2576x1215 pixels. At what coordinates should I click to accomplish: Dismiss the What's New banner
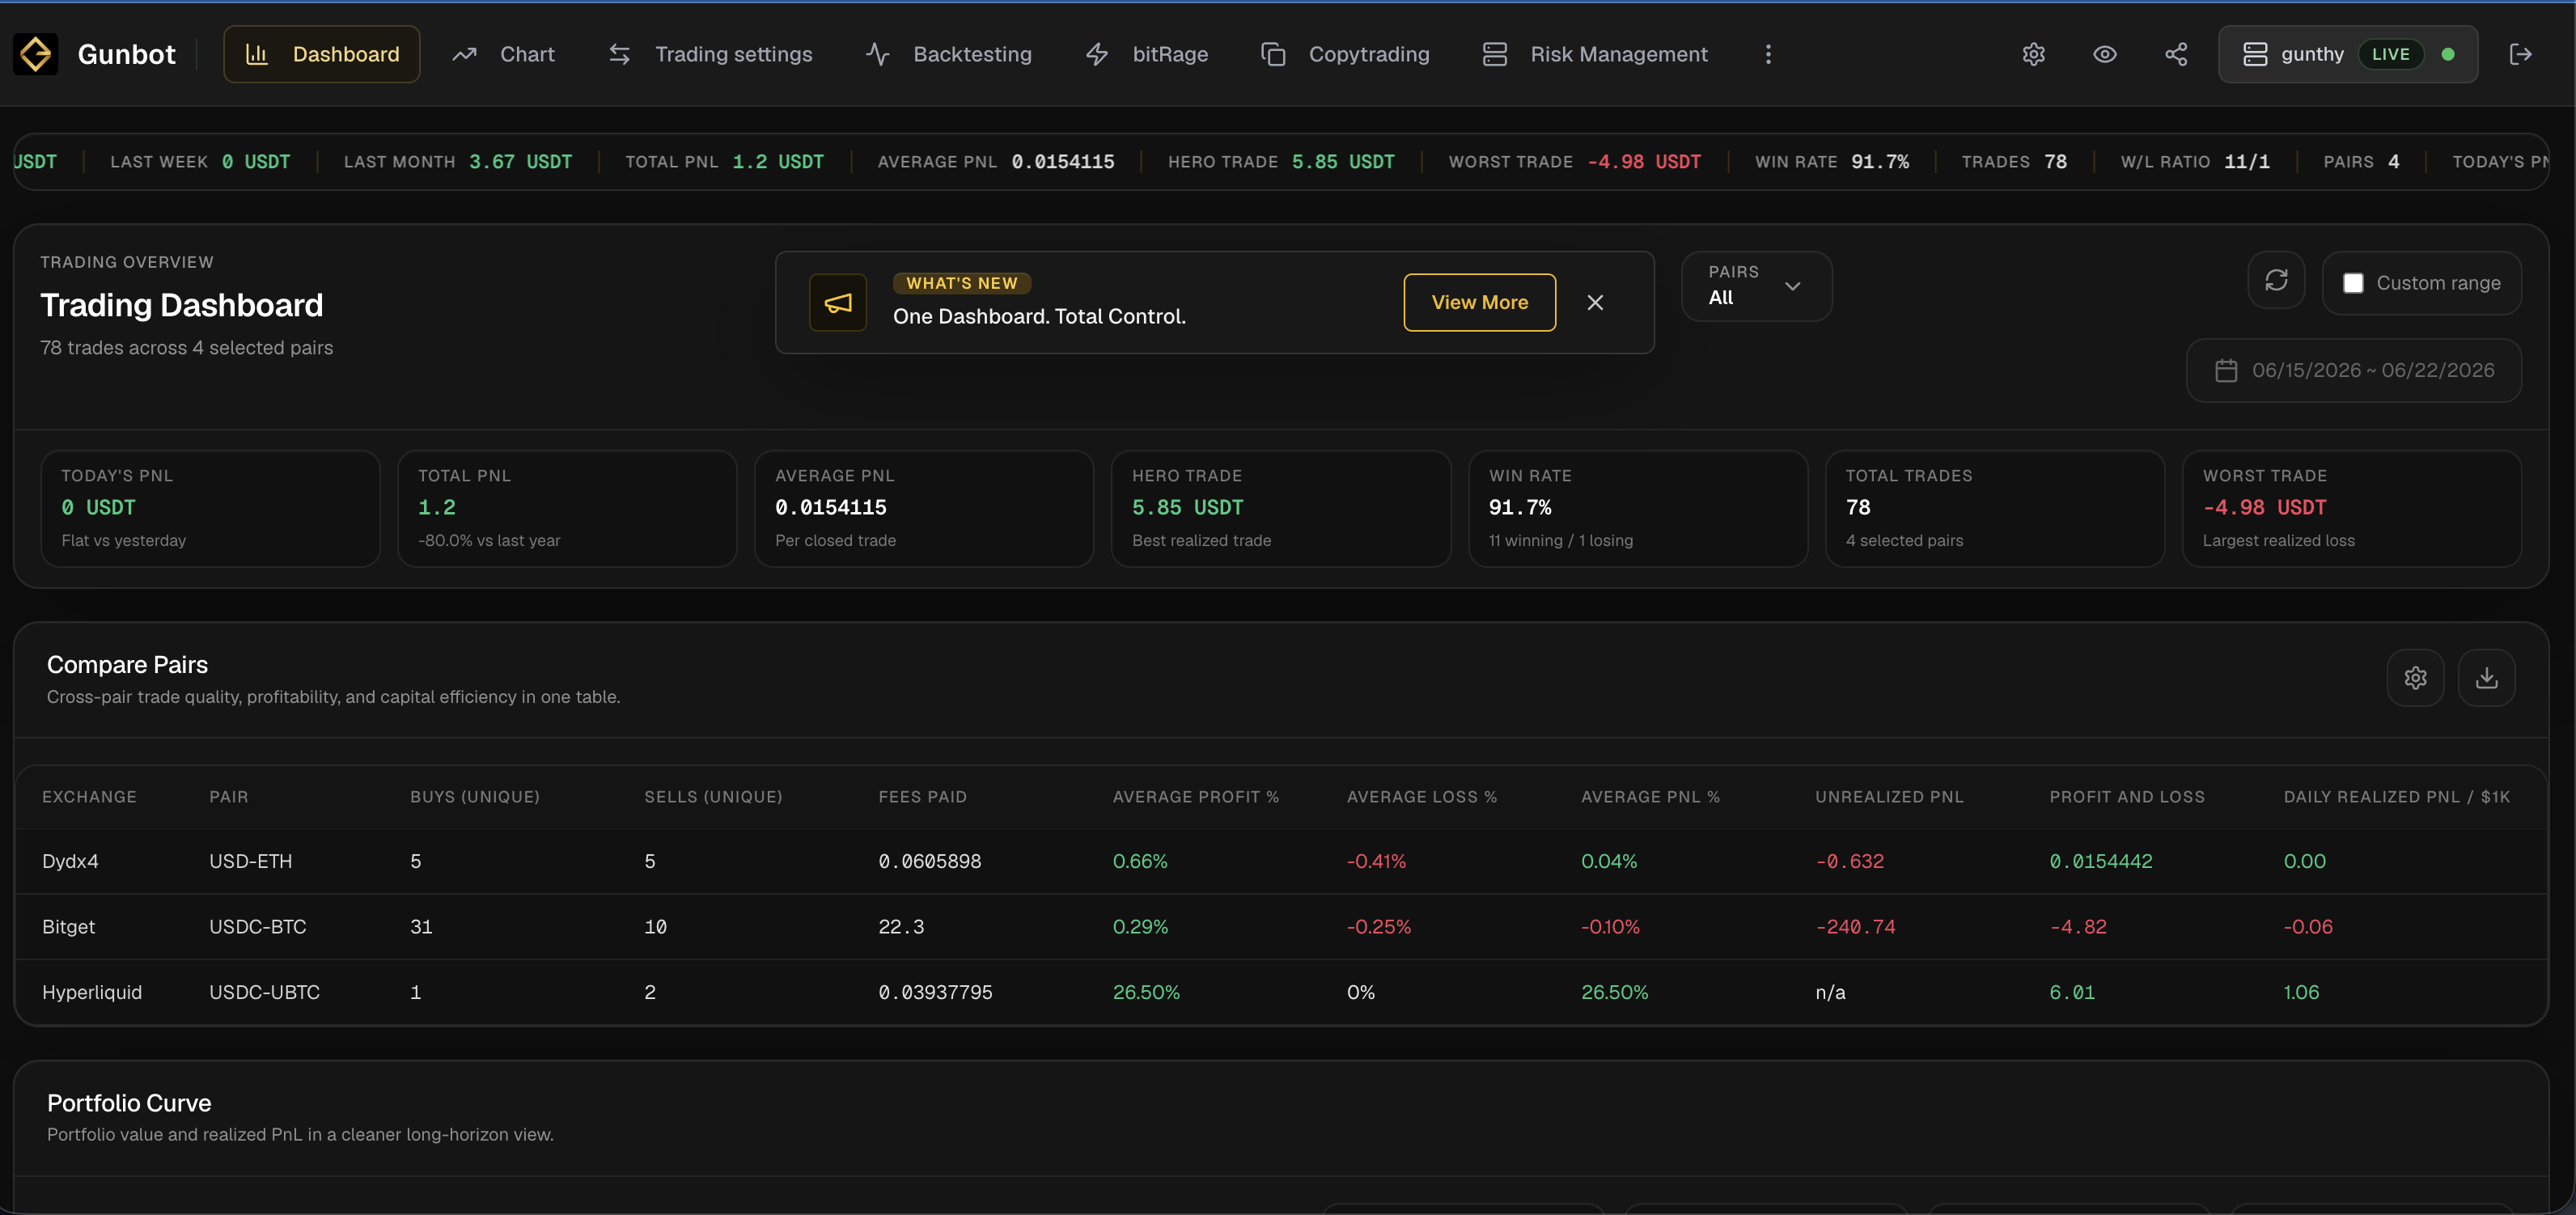pyautogui.click(x=1595, y=302)
